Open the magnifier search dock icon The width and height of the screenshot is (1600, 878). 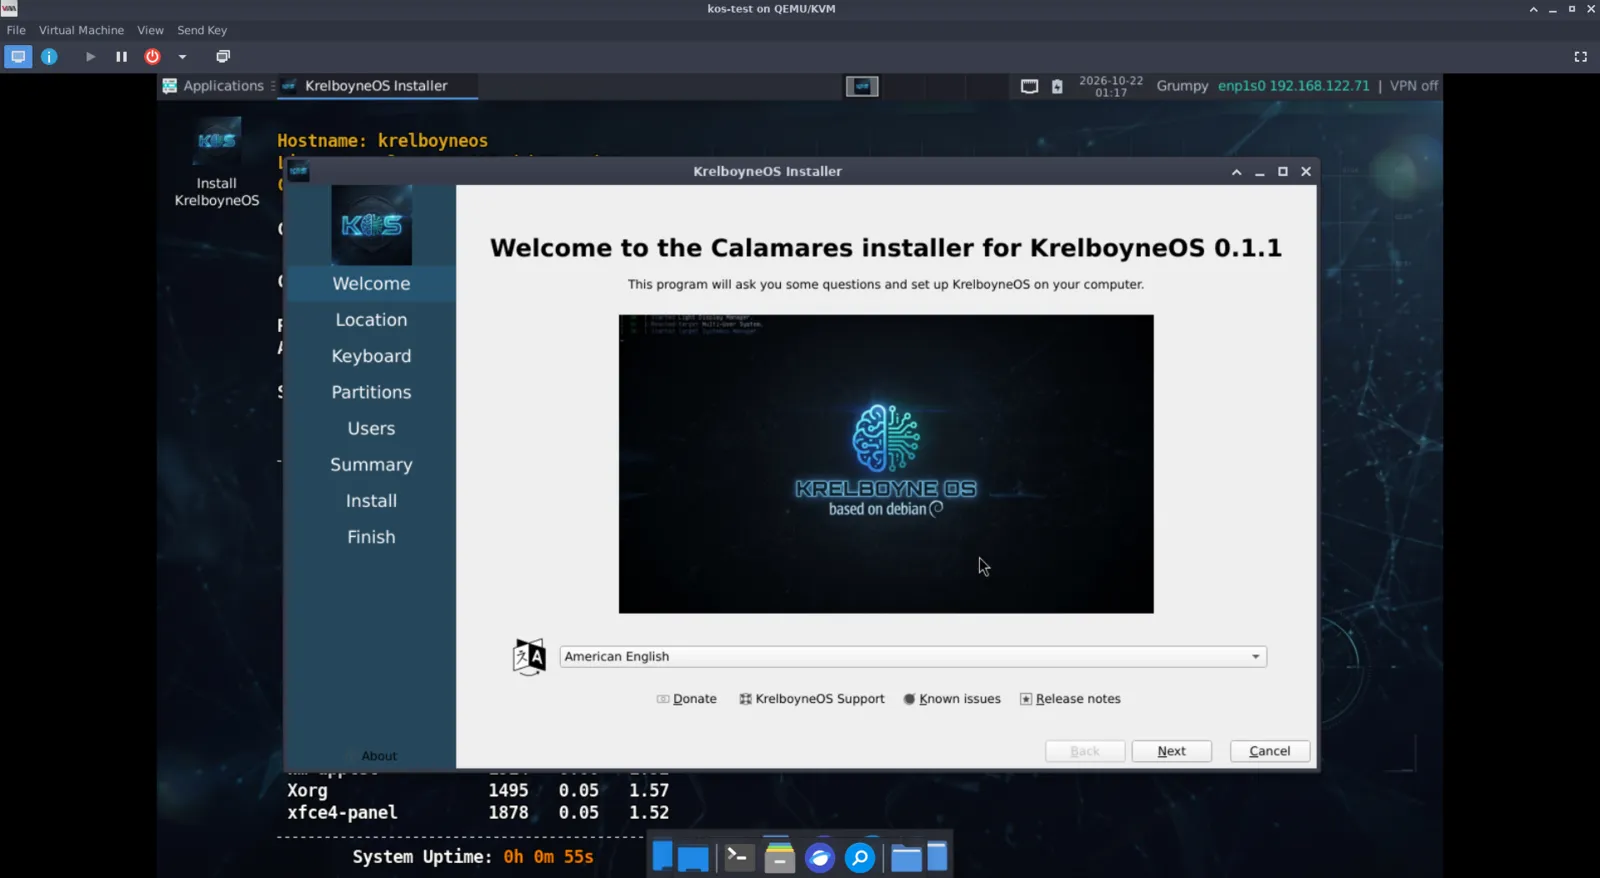coord(860,858)
